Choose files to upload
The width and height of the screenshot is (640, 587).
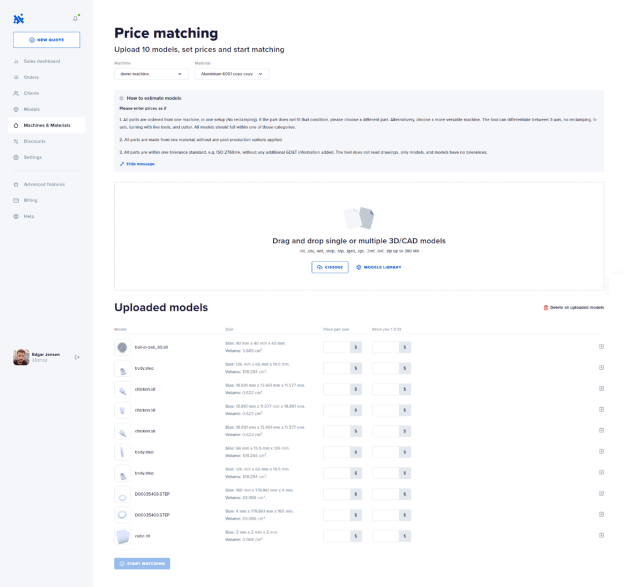[330, 267]
